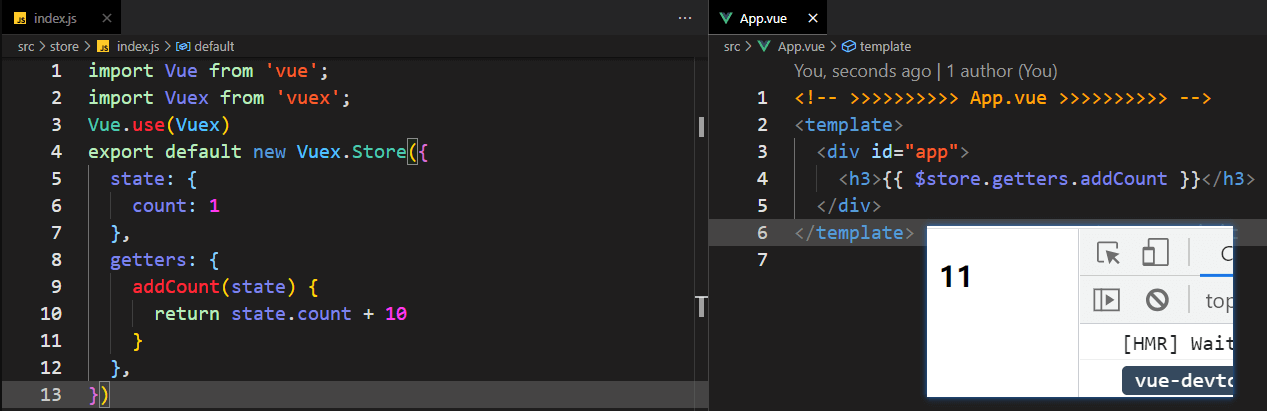Click the JS file icon in index.js breadcrumb
Image resolution: width=1267 pixels, height=411 pixels.
pyautogui.click(x=105, y=46)
